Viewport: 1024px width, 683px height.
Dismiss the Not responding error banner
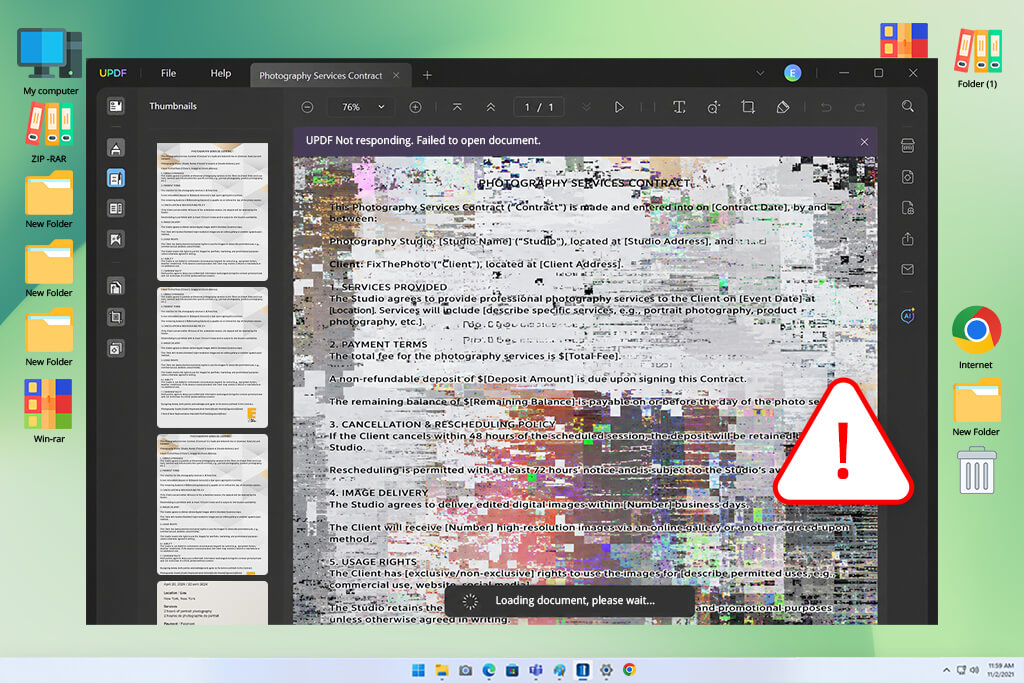point(864,142)
